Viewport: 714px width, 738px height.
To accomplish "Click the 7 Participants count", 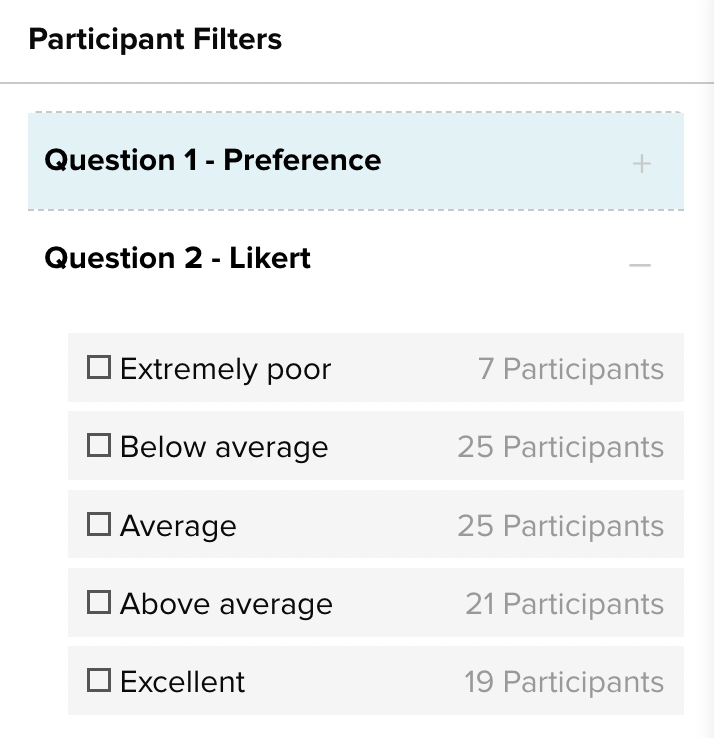I will click(571, 369).
